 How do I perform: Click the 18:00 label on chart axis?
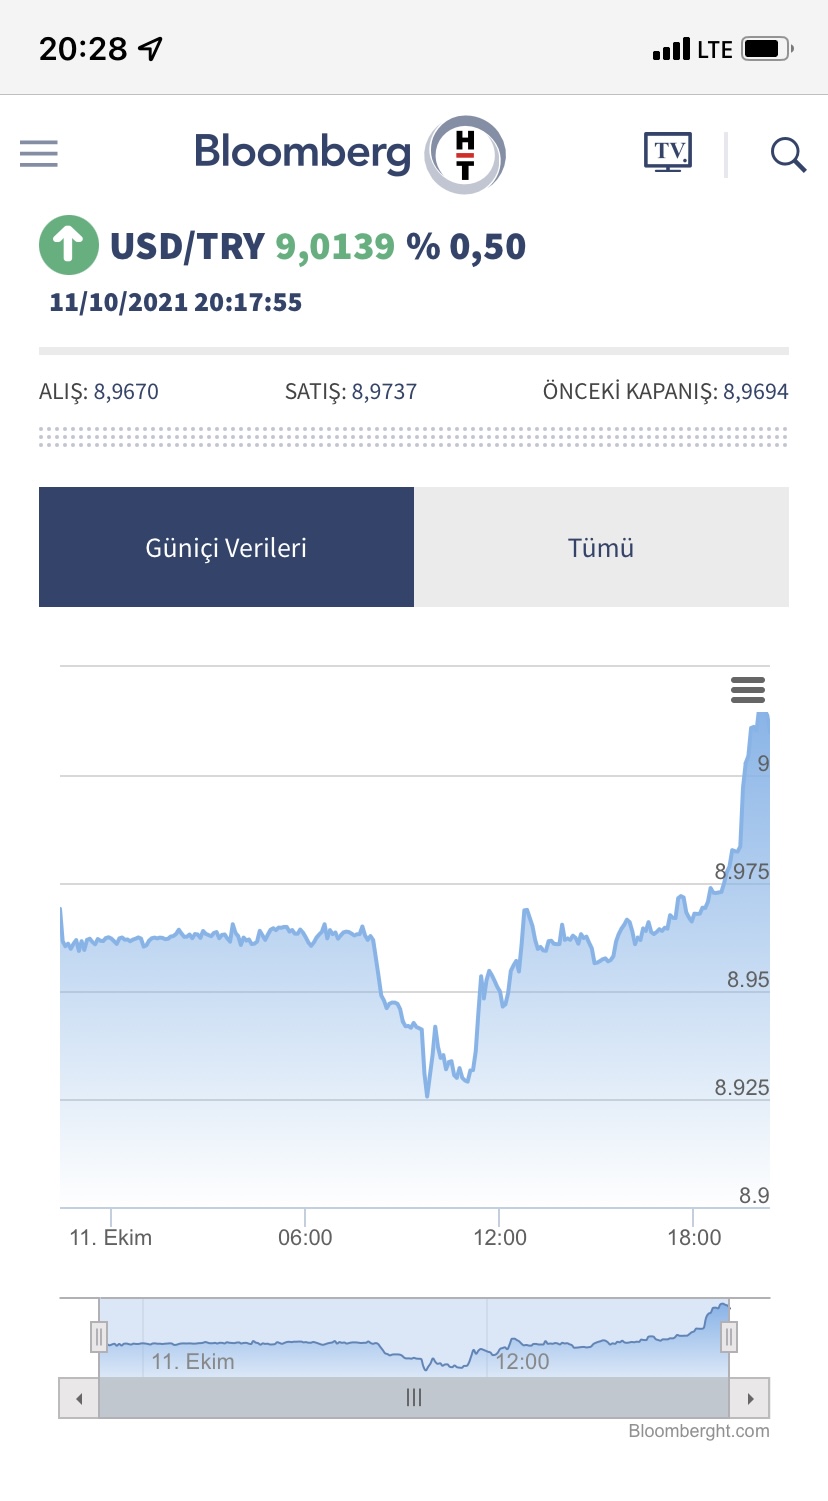coord(694,1237)
